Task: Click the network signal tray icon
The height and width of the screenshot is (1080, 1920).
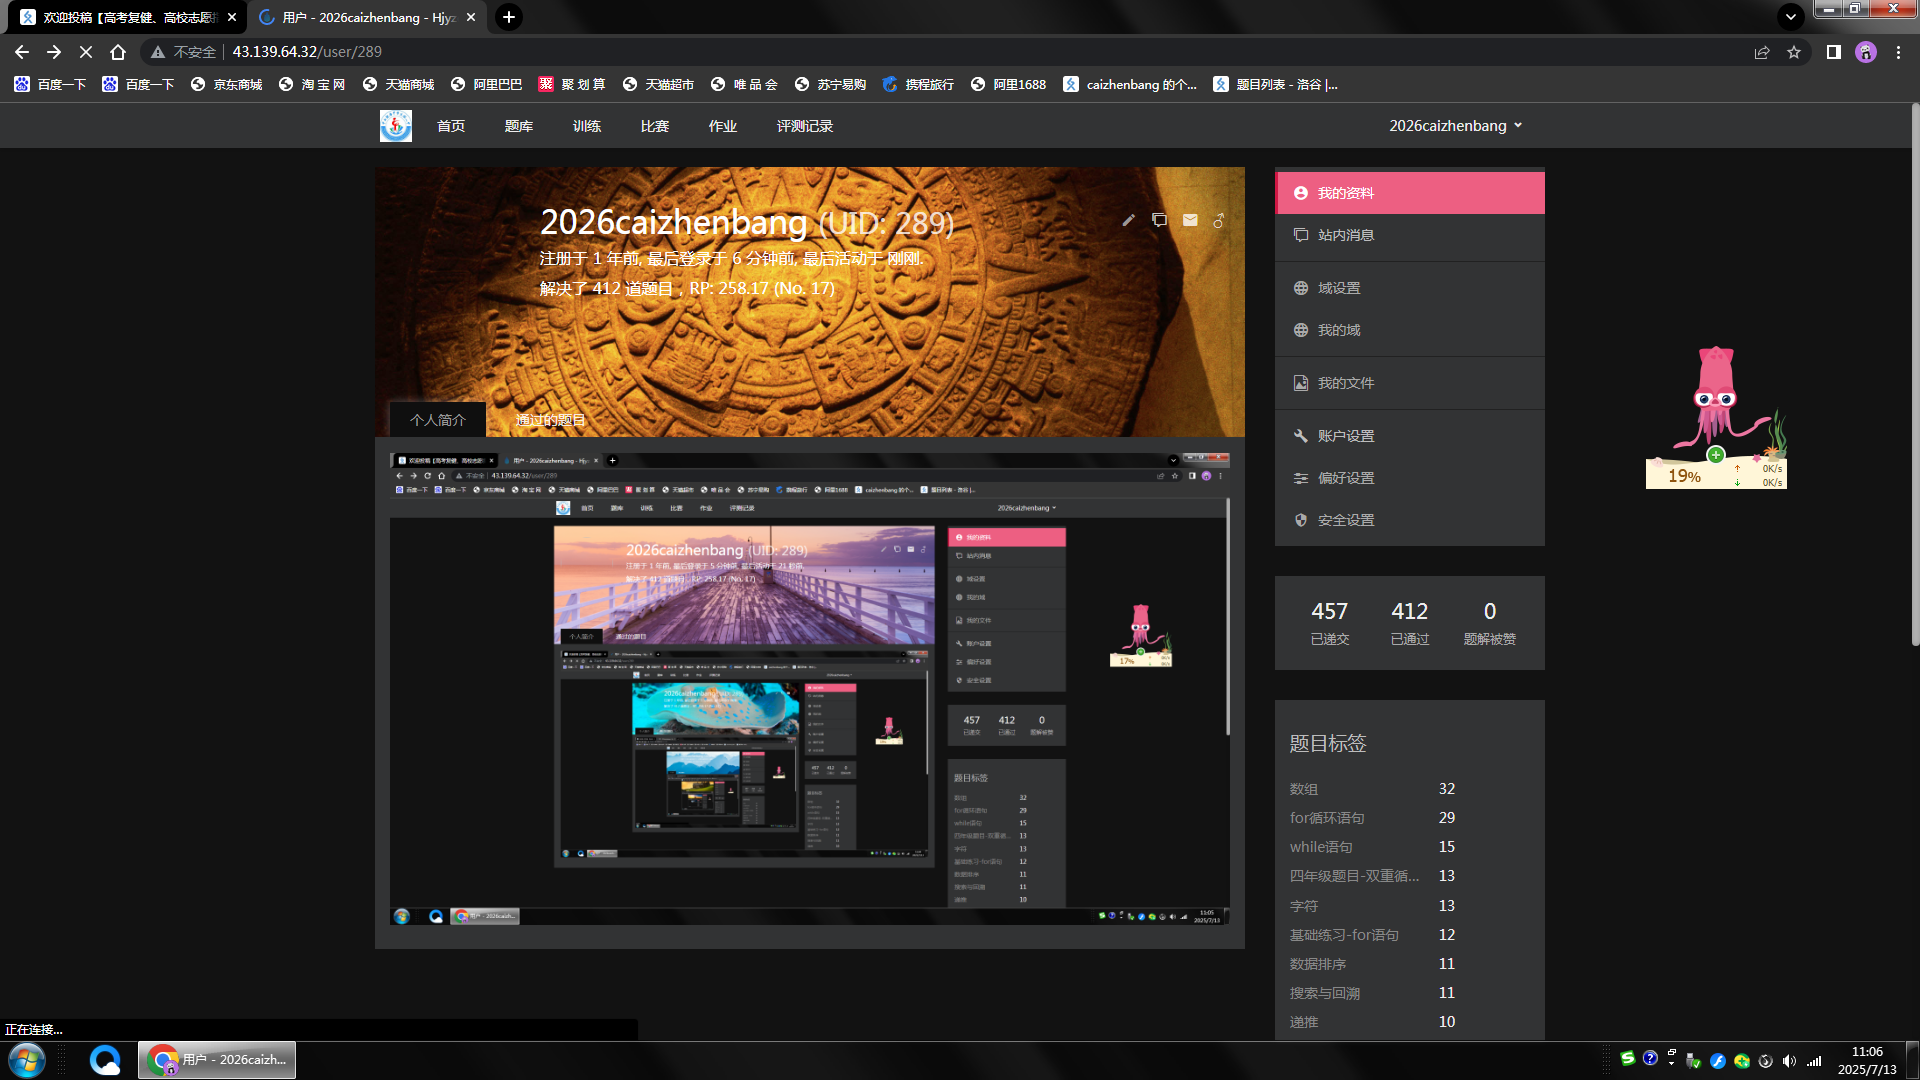Action: 1814,1061
